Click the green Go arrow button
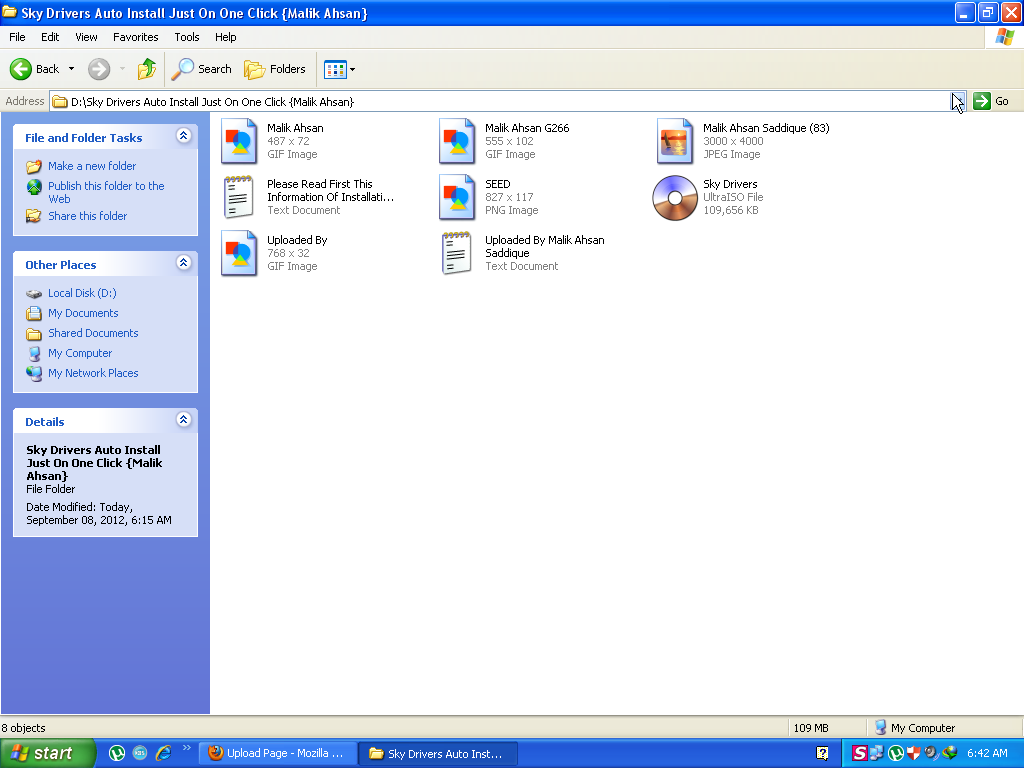Screen dimensions: 1024x768 [x=982, y=101]
